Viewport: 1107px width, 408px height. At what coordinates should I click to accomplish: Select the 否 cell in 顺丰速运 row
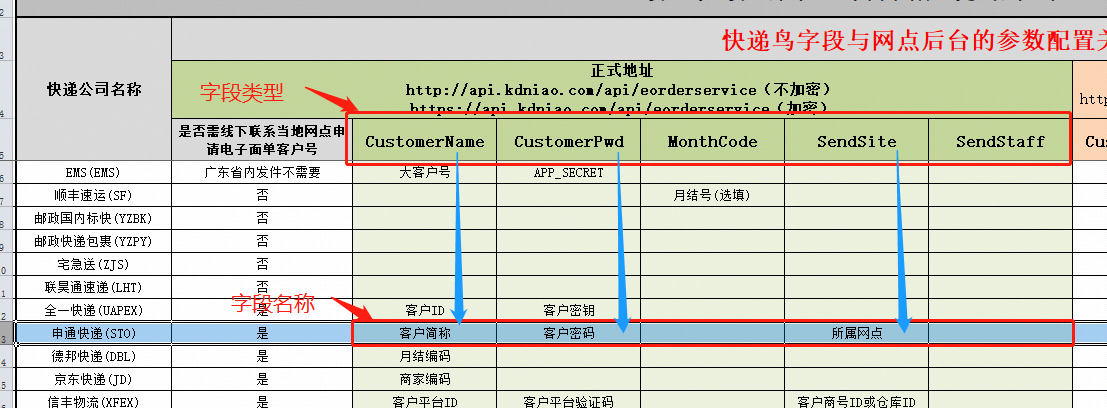tap(262, 196)
